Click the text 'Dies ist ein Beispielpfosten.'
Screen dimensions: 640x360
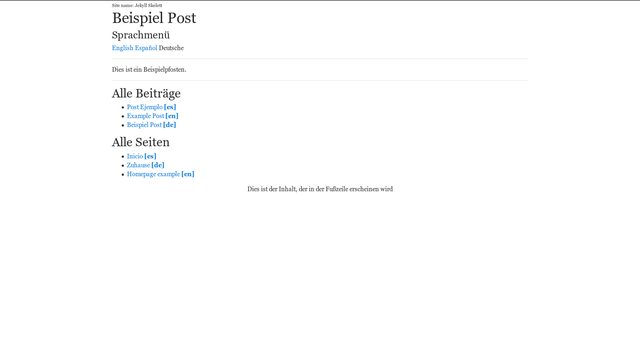click(x=149, y=69)
